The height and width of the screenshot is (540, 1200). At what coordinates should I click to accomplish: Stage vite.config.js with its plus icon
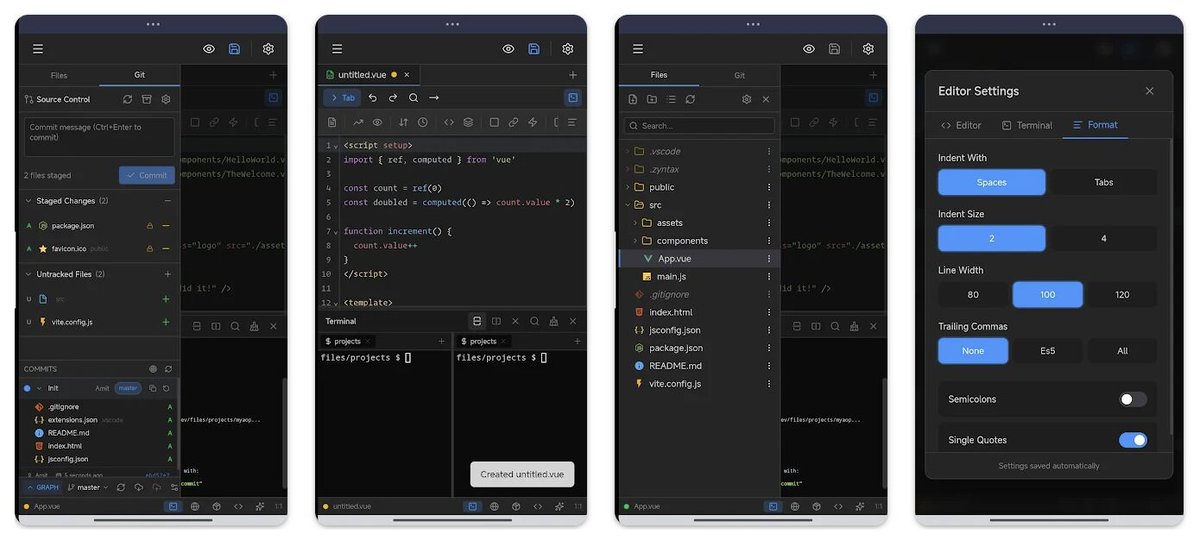tap(166, 322)
